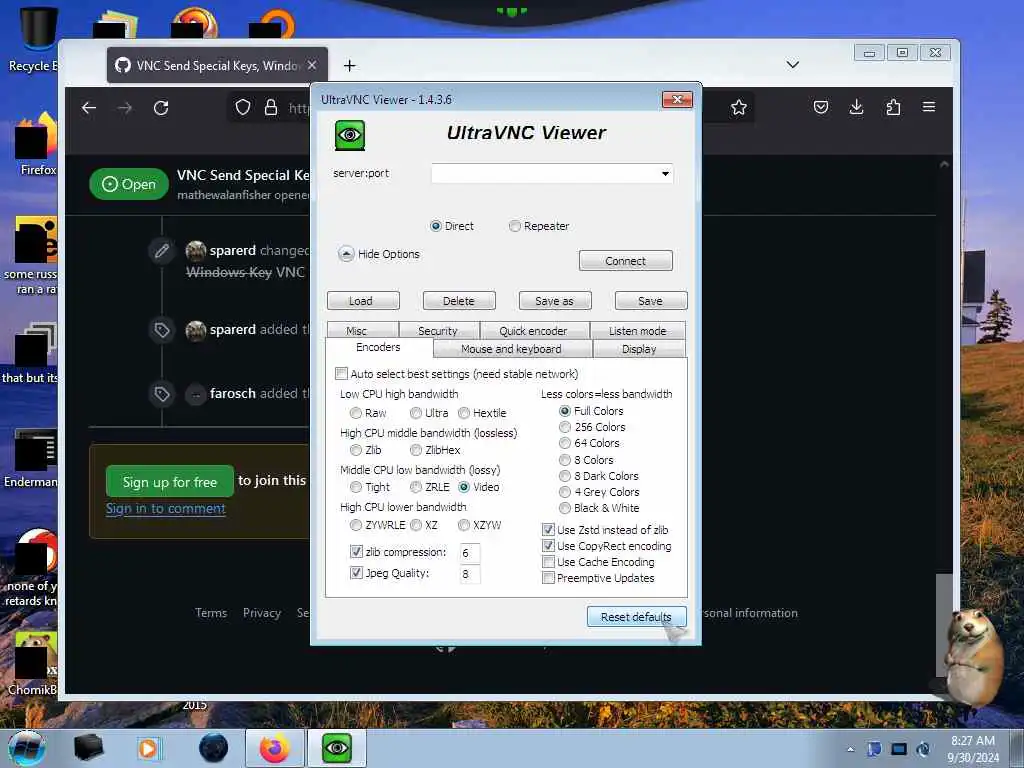The height and width of the screenshot is (768, 1024).
Task: Click the Load button
Action: click(x=363, y=300)
